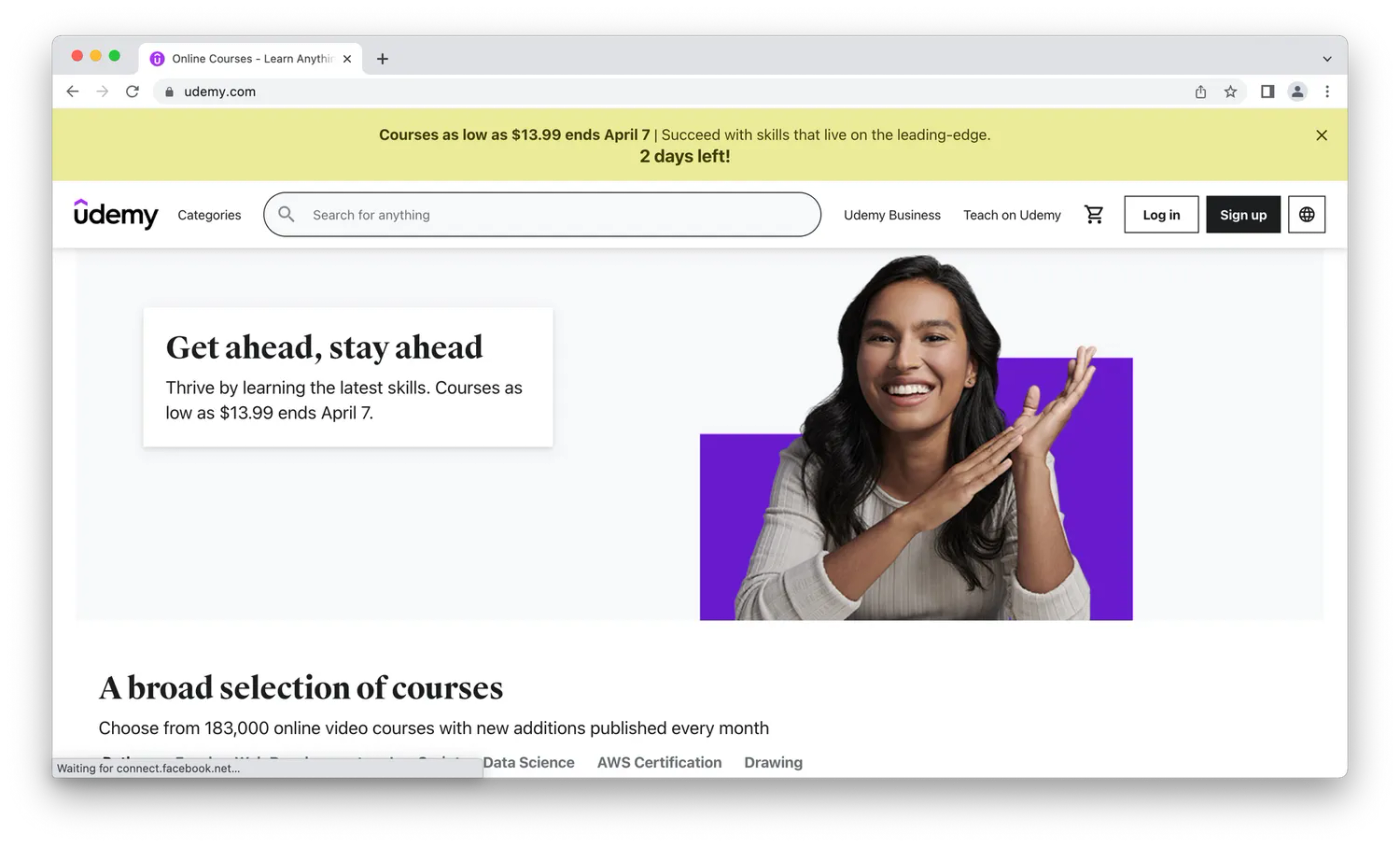The image size is (1400, 847).
Task: Click the Log in button
Action: coord(1160,214)
